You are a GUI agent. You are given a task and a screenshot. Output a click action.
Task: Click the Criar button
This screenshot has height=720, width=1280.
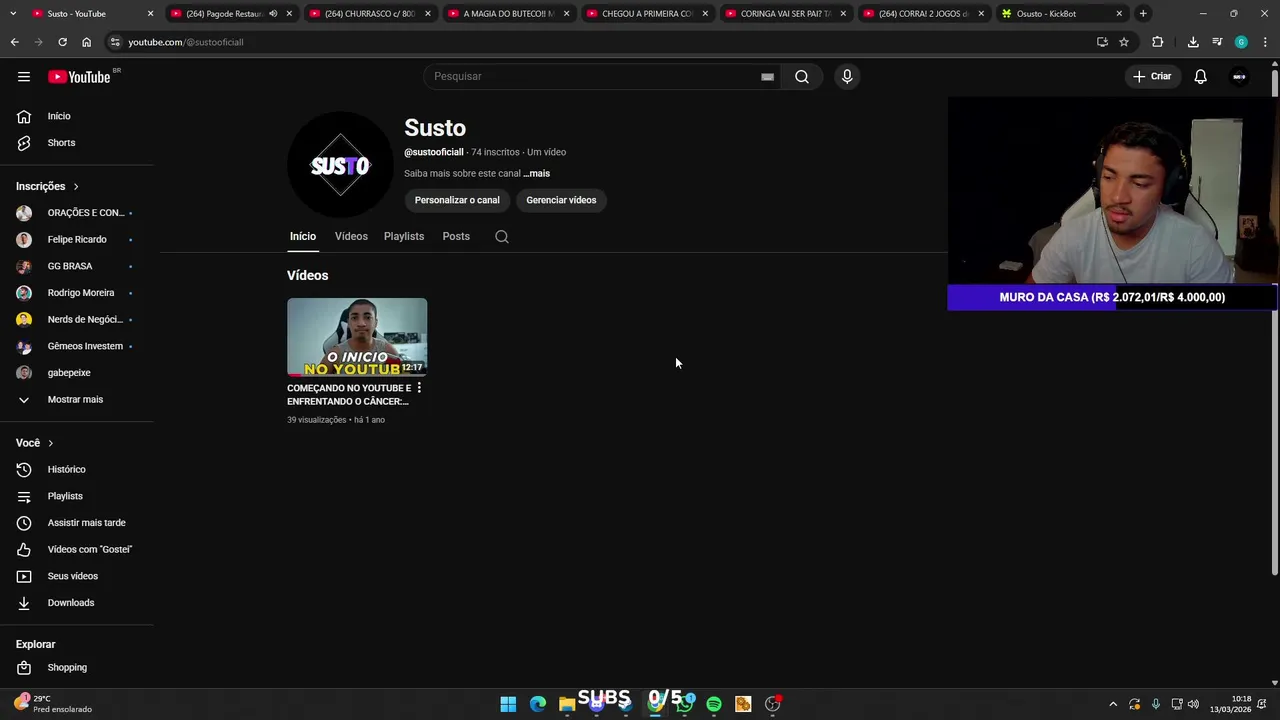click(1152, 77)
